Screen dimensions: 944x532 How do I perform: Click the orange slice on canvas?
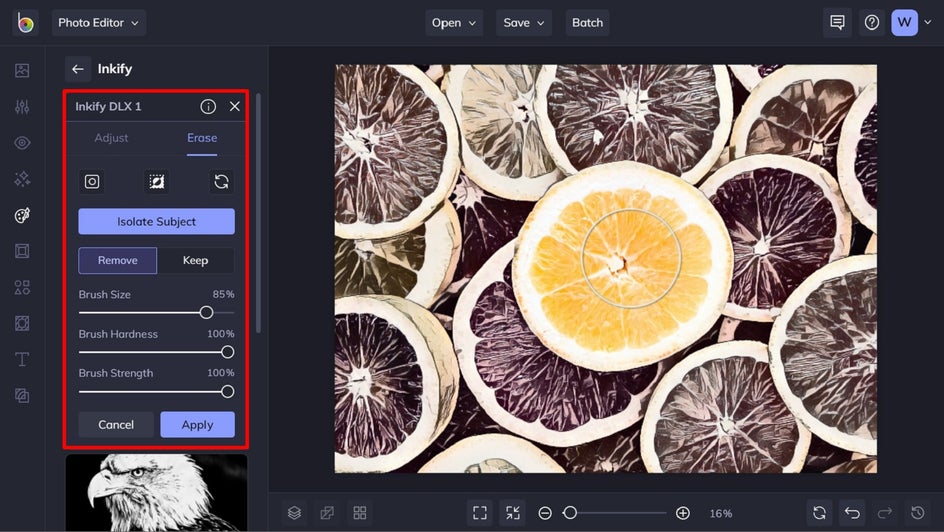click(623, 265)
